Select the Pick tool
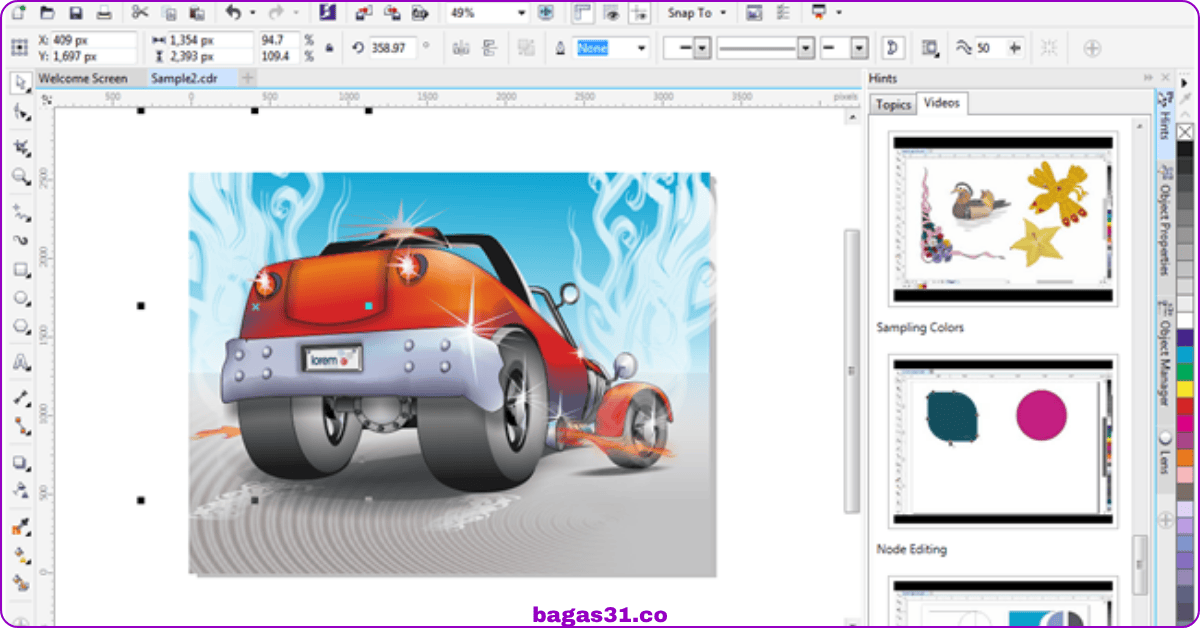 click(x=20, y=83)
